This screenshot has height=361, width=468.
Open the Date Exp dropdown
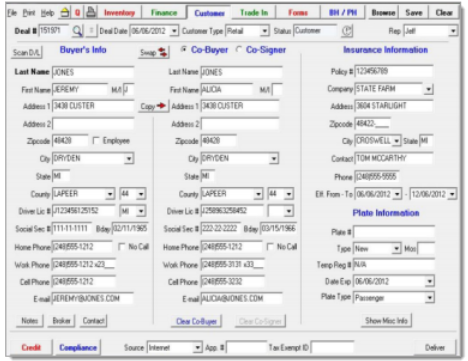(430, 281)
